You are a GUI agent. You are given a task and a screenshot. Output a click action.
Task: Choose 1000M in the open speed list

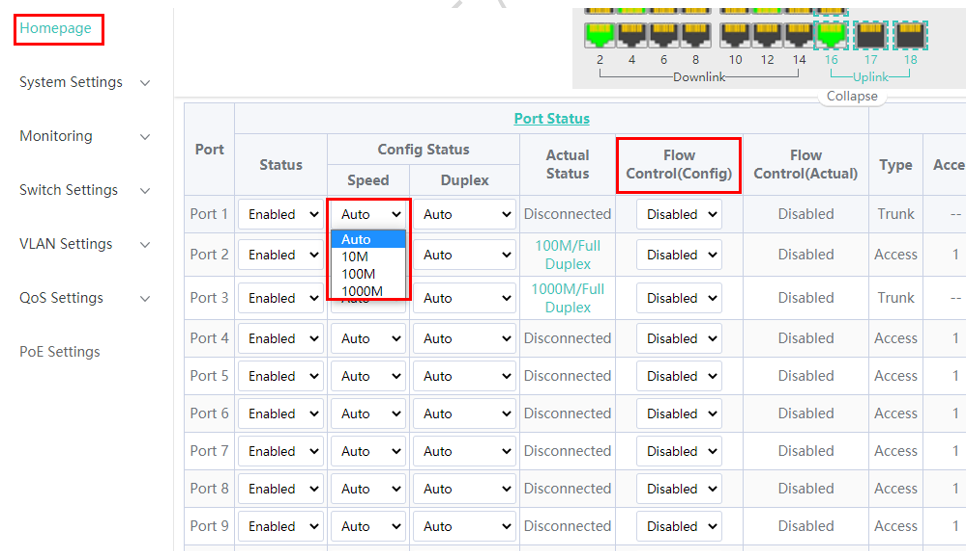point(362,291)
